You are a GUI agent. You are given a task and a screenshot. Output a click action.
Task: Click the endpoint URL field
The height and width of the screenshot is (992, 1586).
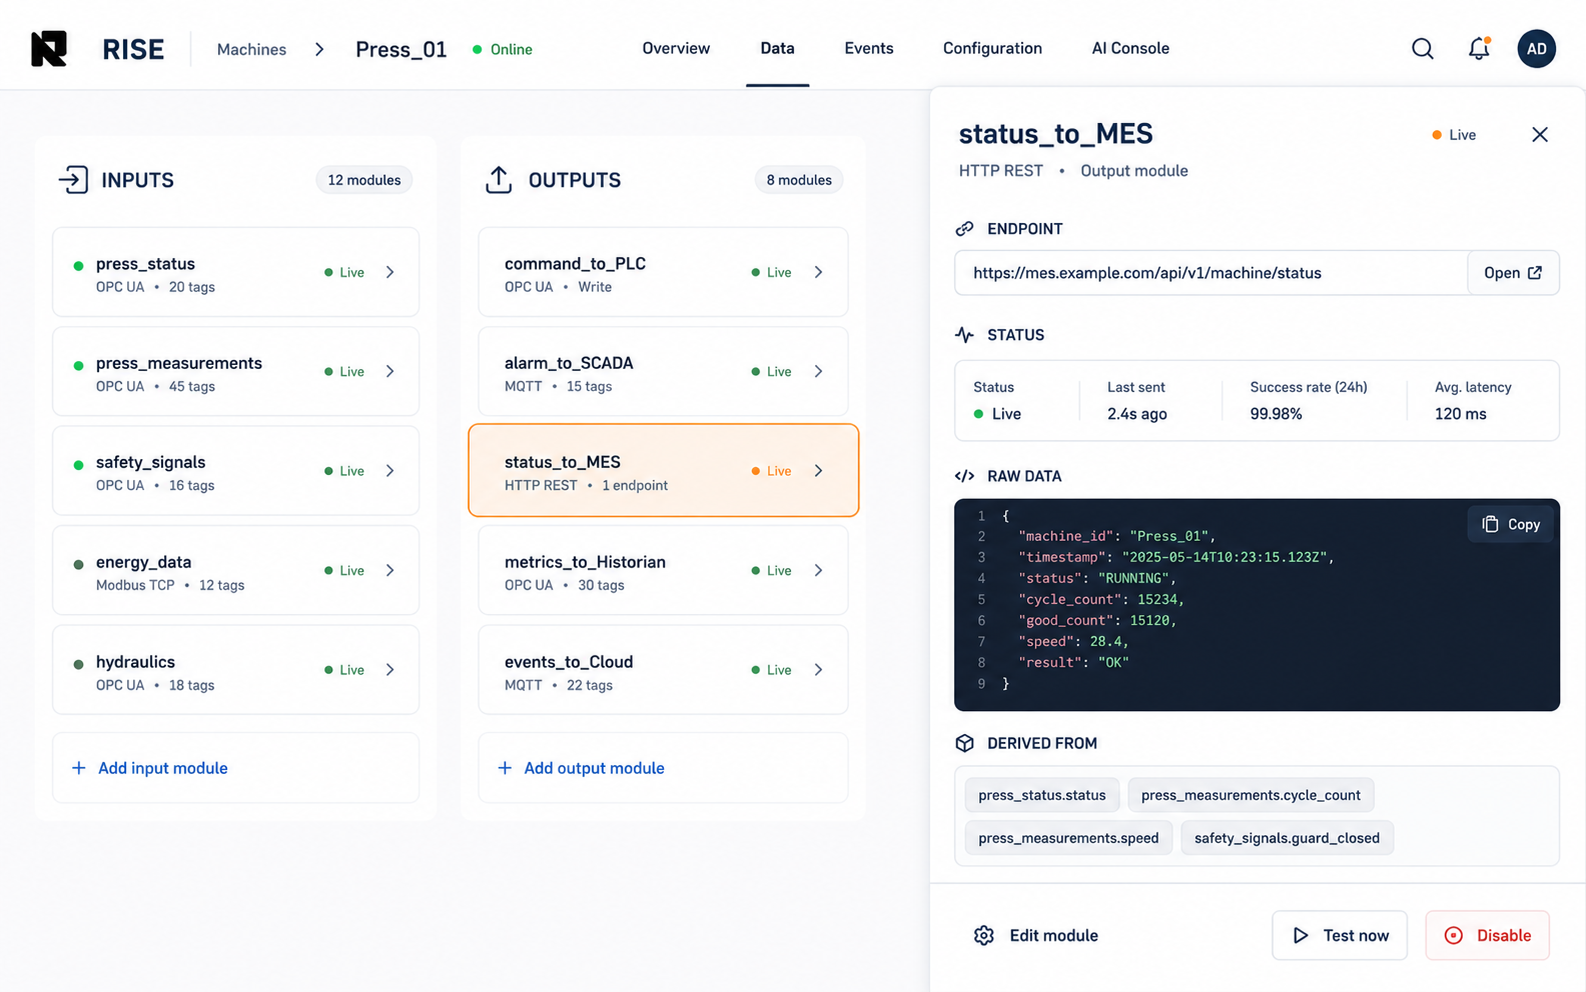pos(1211,273)
